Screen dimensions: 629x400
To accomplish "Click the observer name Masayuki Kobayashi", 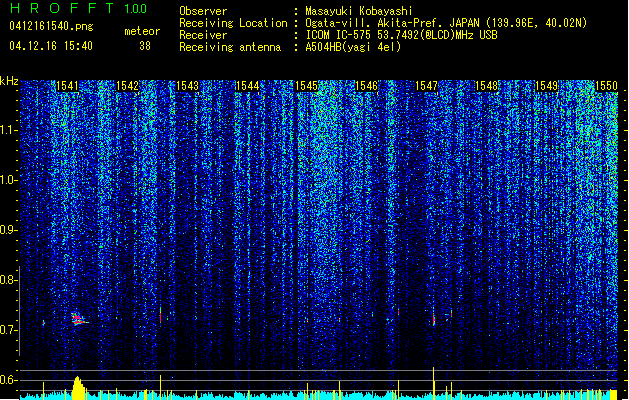I will click(x=359, y=11).
